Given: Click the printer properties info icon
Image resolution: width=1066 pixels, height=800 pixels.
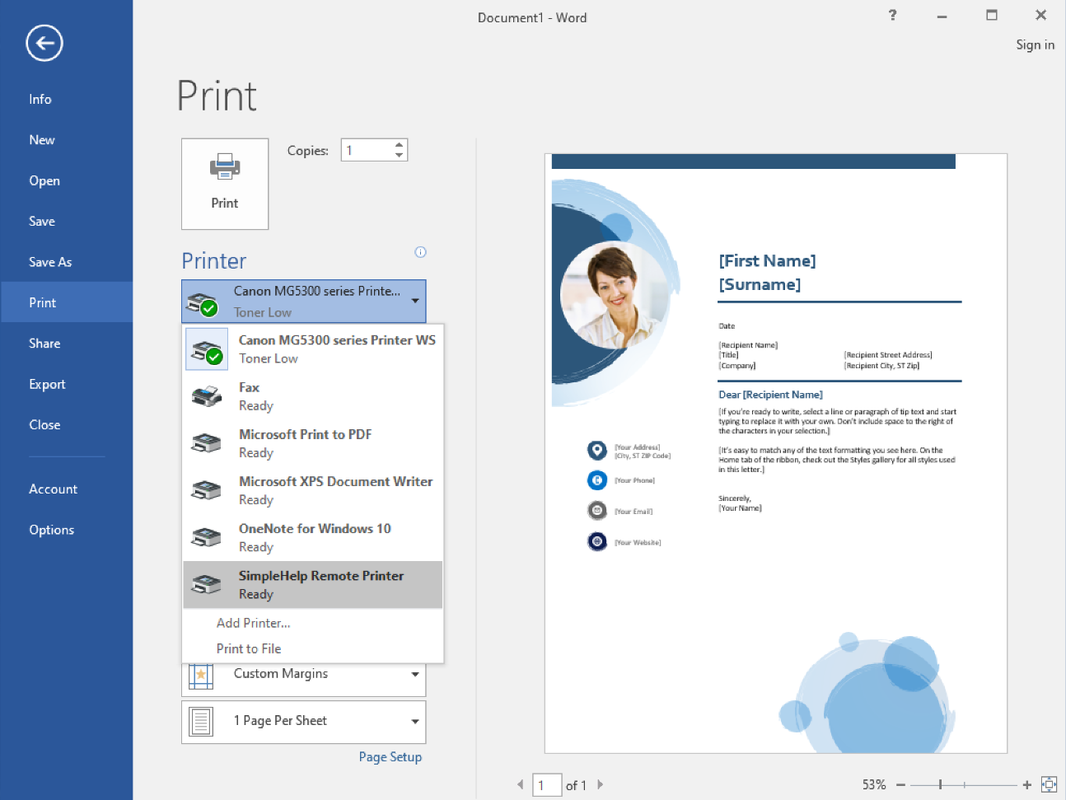Looking at the screenshot, I should click(x=420, y=252).
